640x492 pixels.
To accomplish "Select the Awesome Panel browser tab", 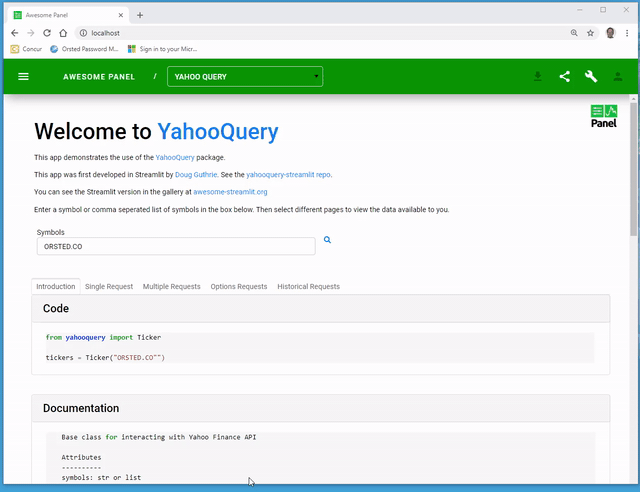I will 67,15.
